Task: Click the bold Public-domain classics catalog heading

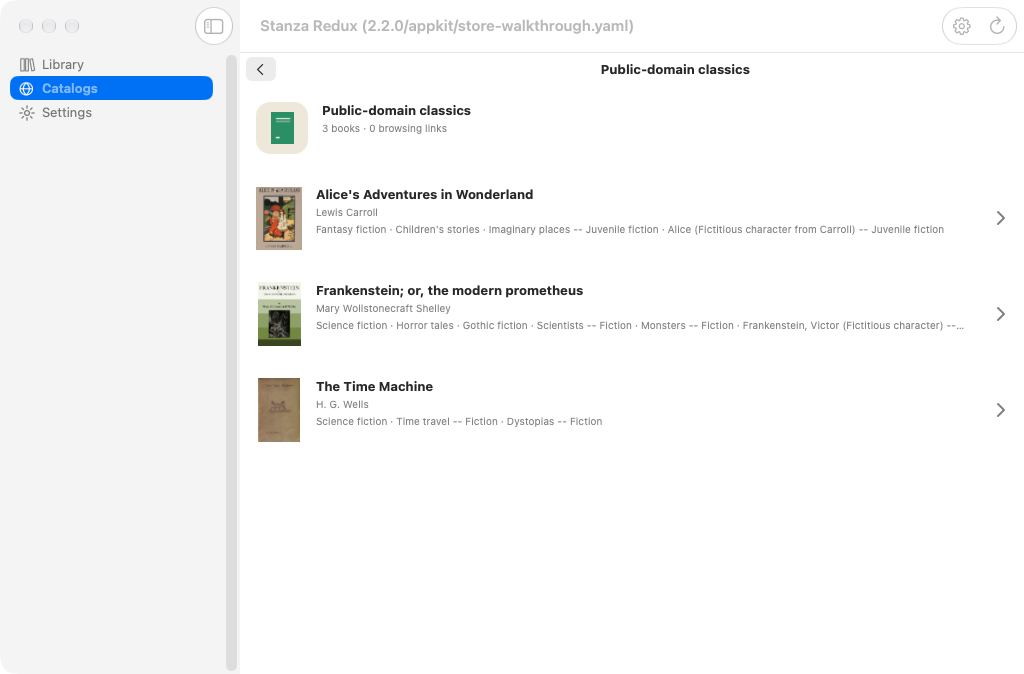Action: pyautogui.click(x=396, y=110)
